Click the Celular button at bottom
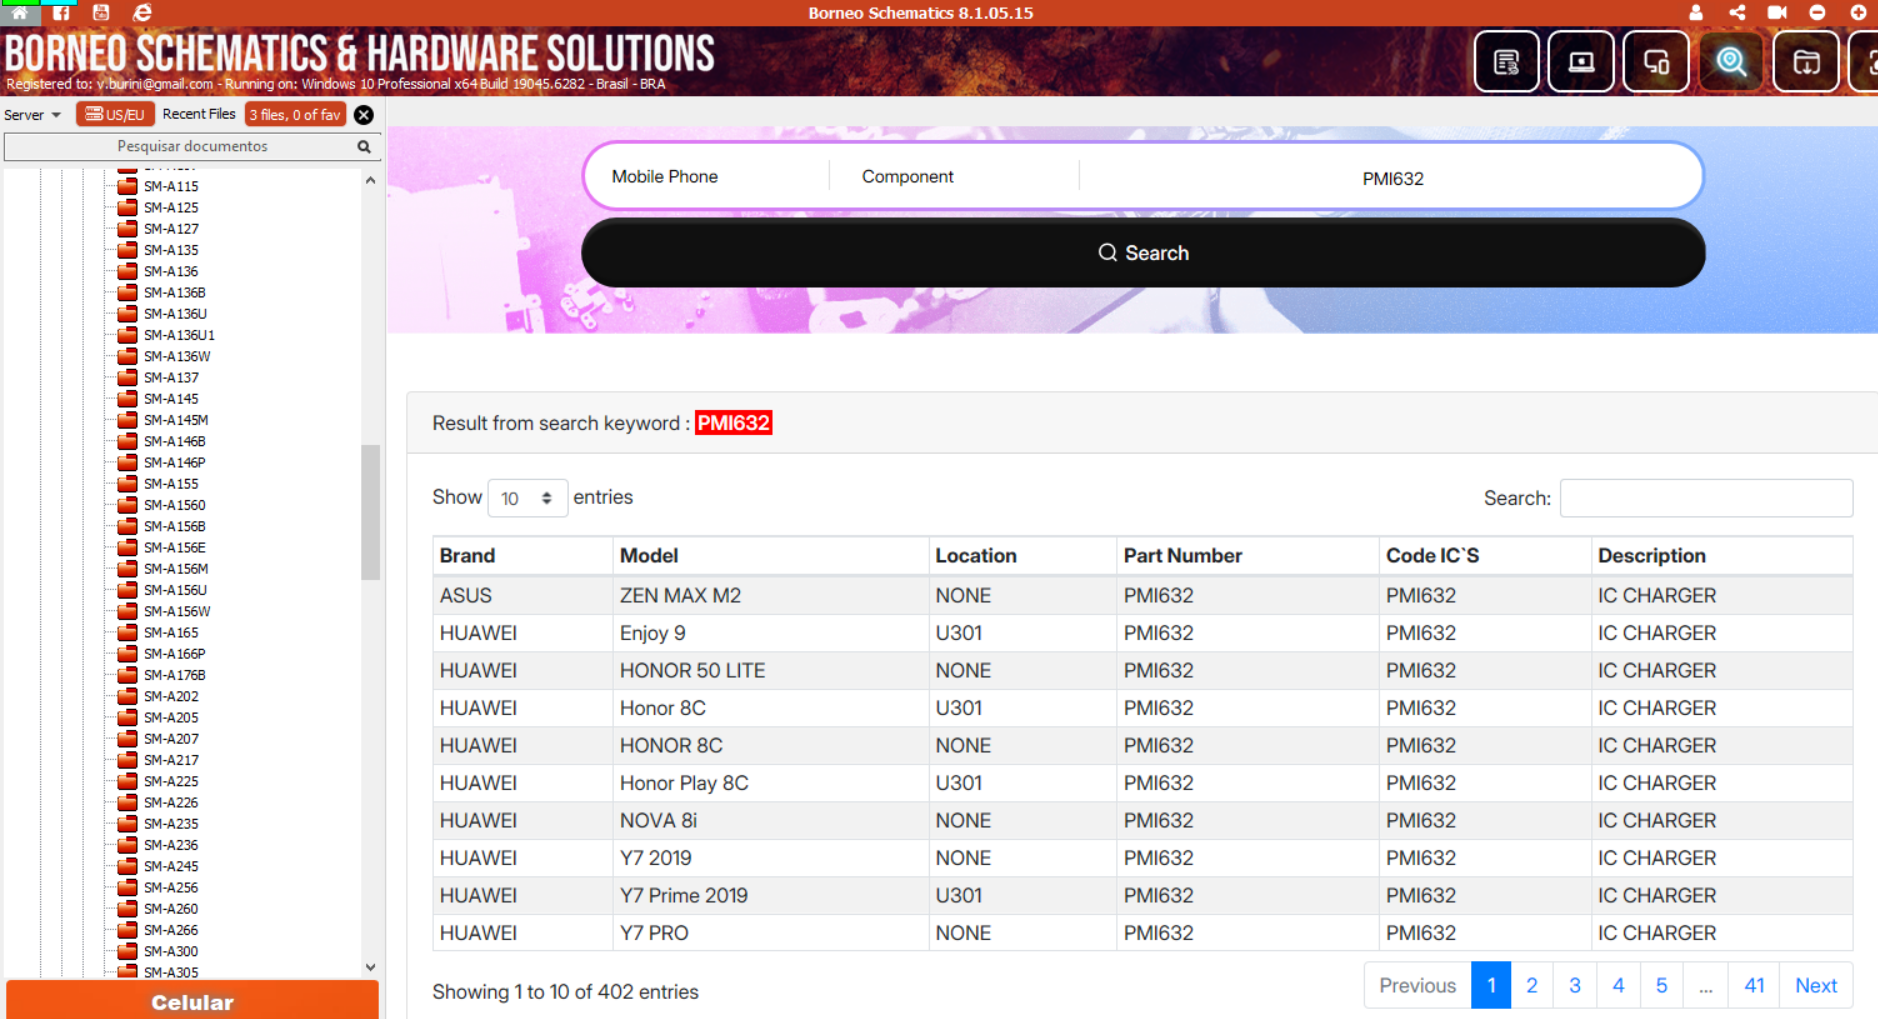The image size is (1878, 1019). 192,1001
